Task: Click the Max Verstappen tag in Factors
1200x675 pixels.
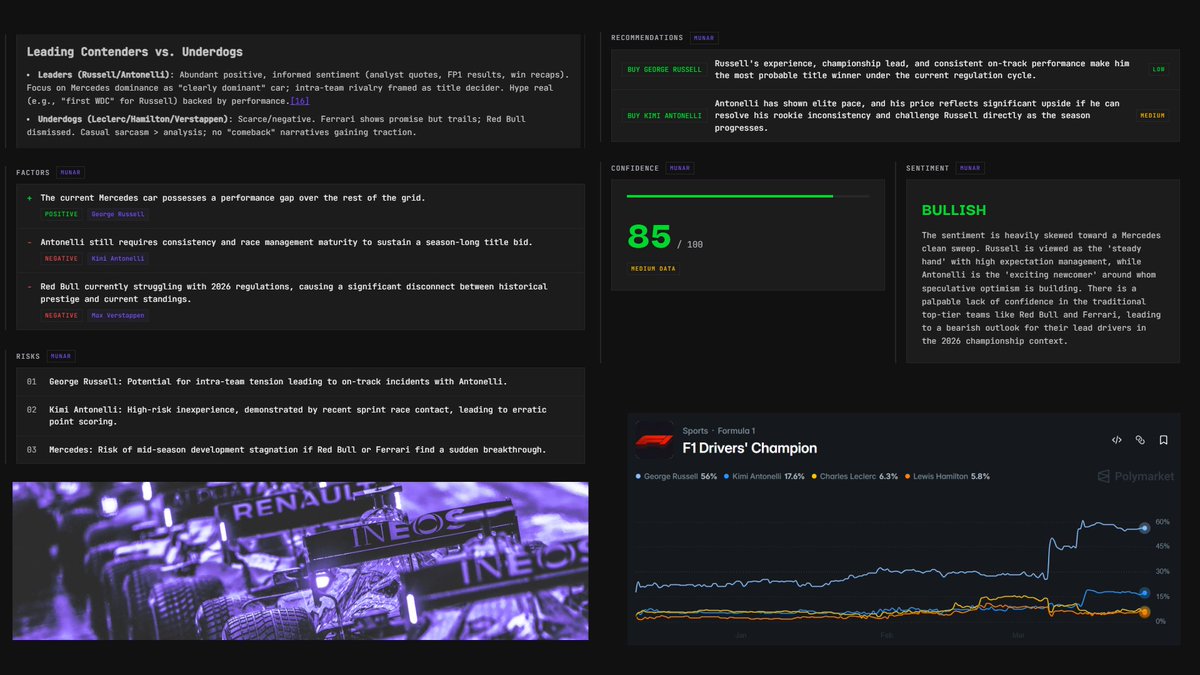Action: pos(118,315)
